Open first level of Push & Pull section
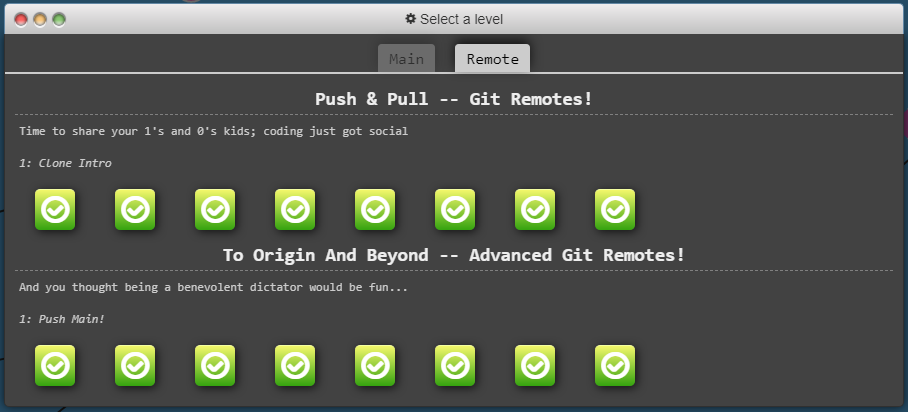 point(55,210)
